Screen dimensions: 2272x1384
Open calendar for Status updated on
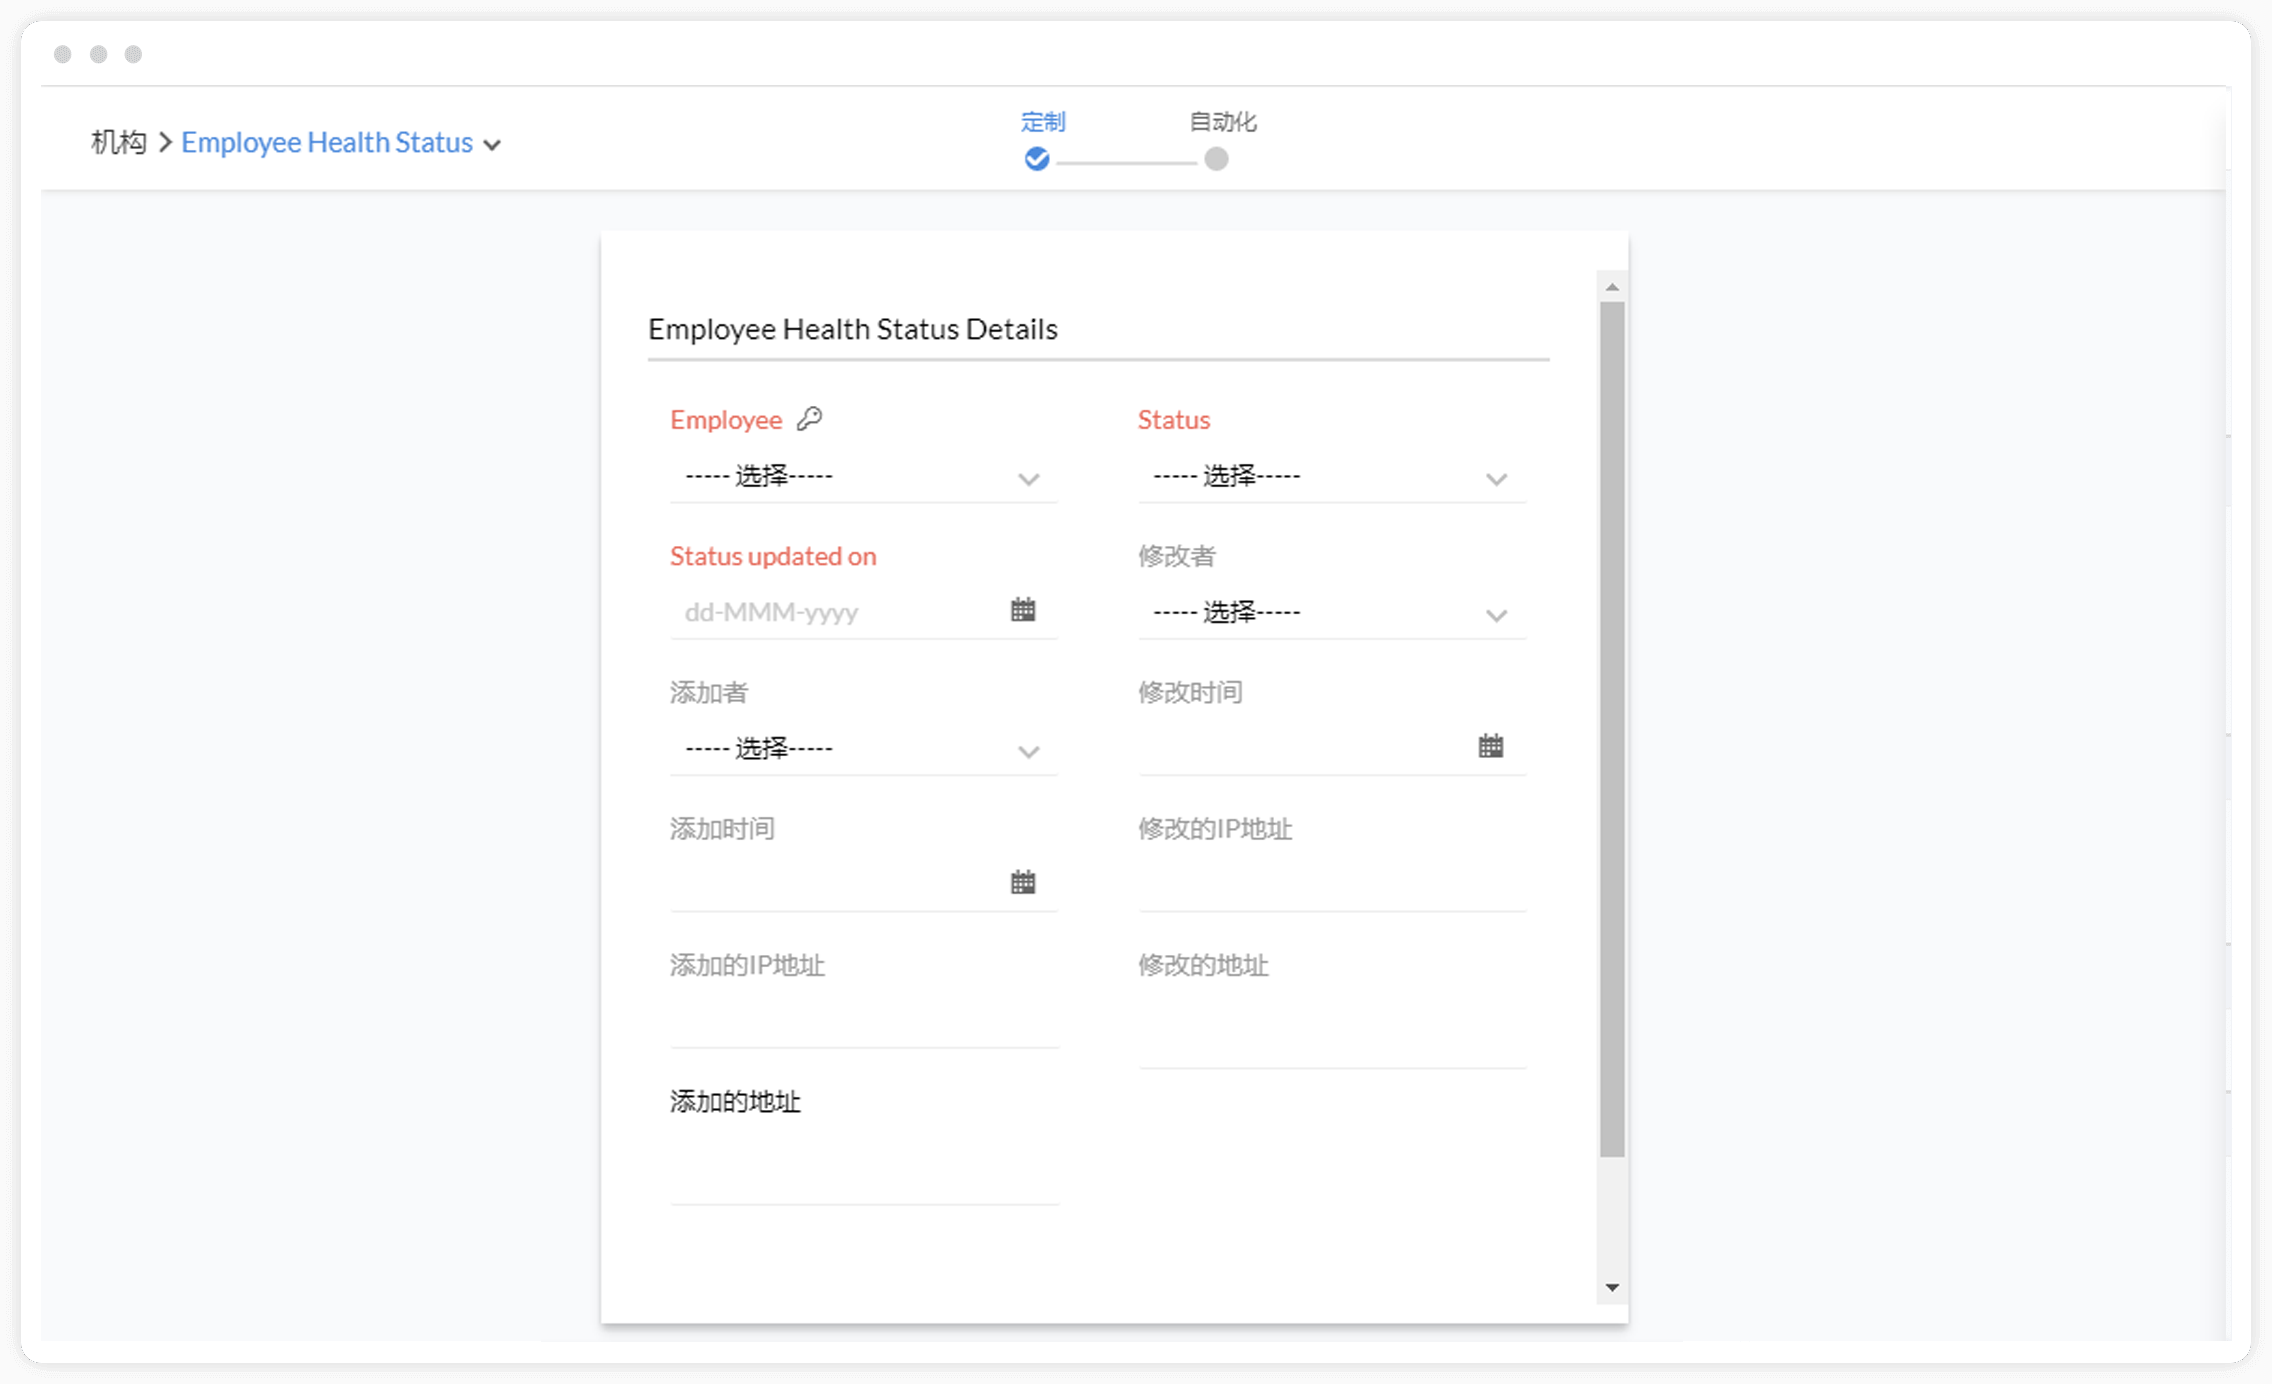click(1022, 610)
